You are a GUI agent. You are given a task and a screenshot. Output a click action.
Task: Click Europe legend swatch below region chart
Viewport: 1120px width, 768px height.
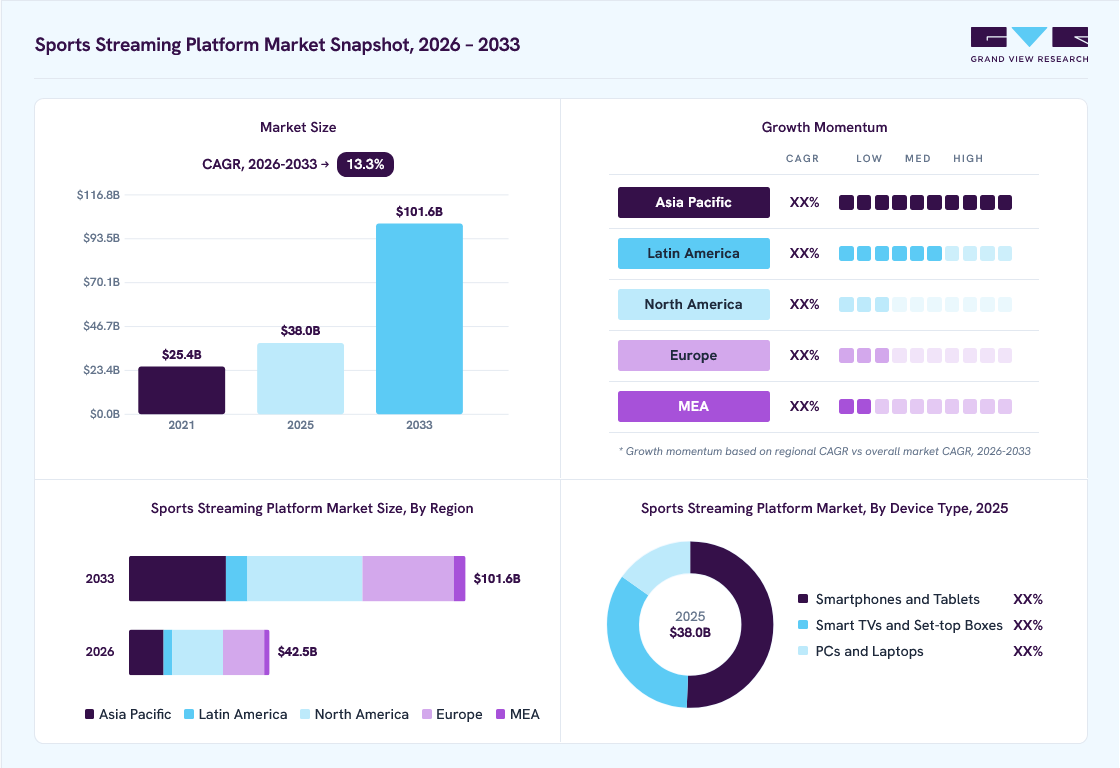click(426, 714)
